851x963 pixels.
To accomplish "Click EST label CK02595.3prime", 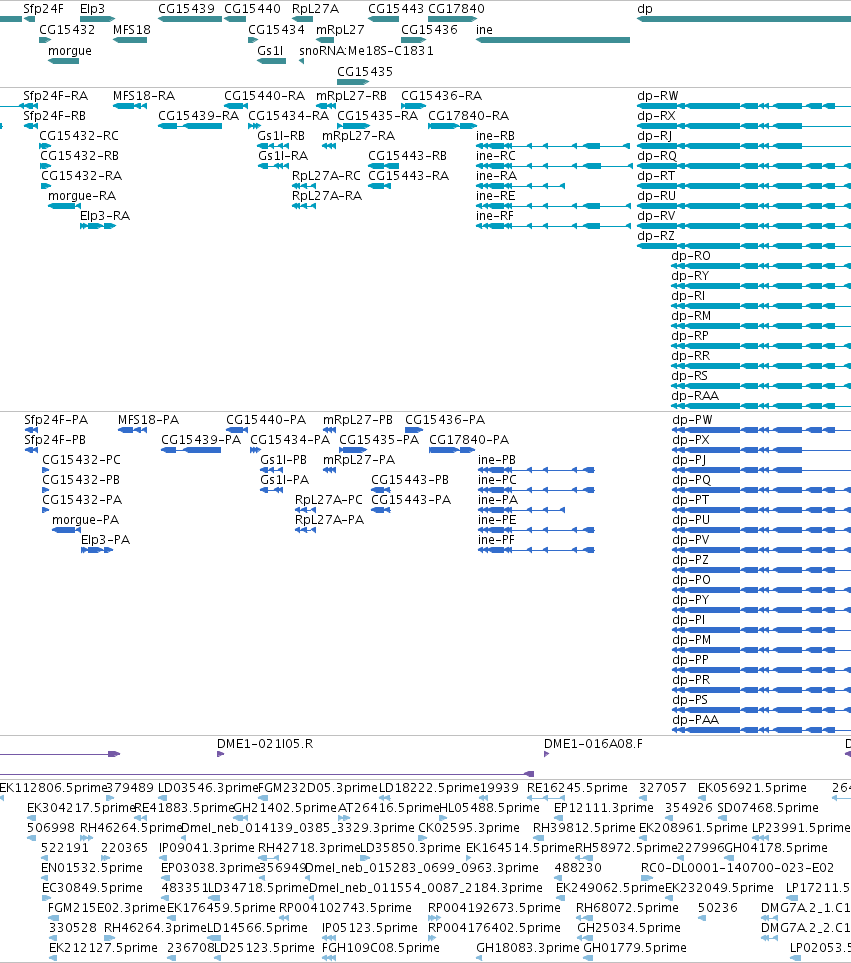I will [468, 827].
